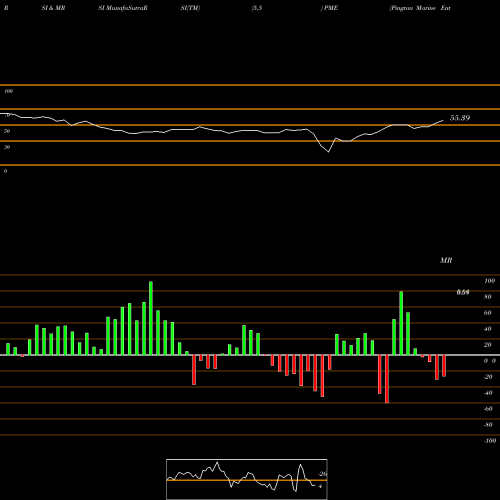The image size is (500, 500).
Task: Select the "SI MunafaSutraR" header text
Action: (x=123, y=8)
